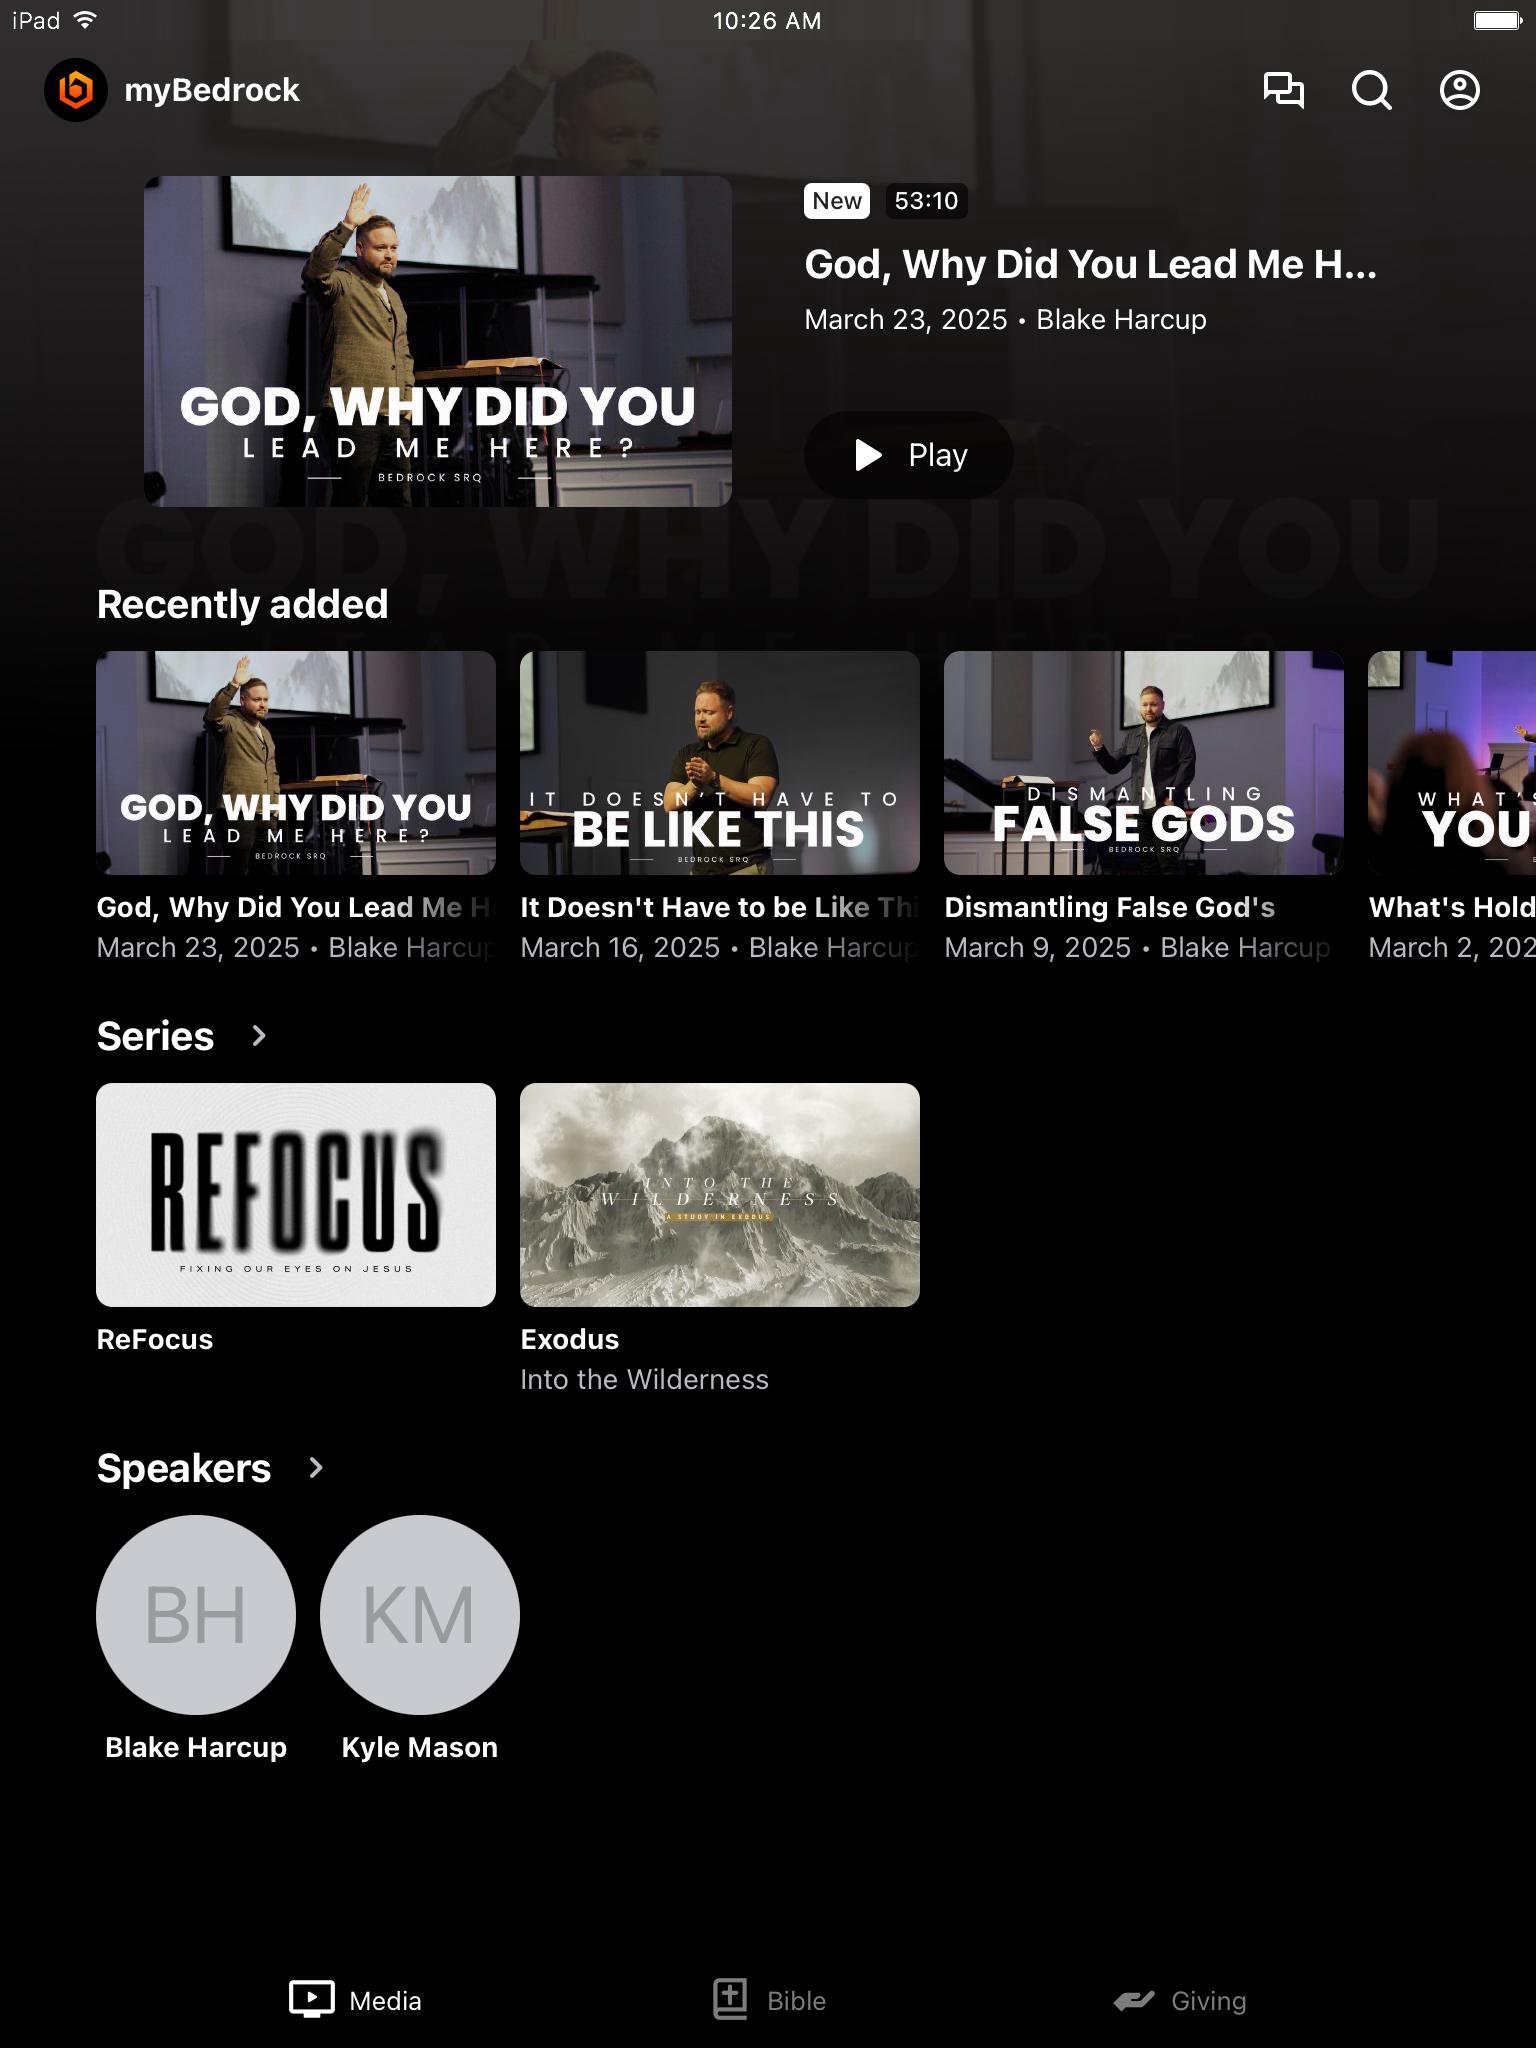The height and width of the screenshot is (2048, 1536).
Task: Open 'Dismantling False Gods' sermon thumbnail
Action: point(1143,763)
